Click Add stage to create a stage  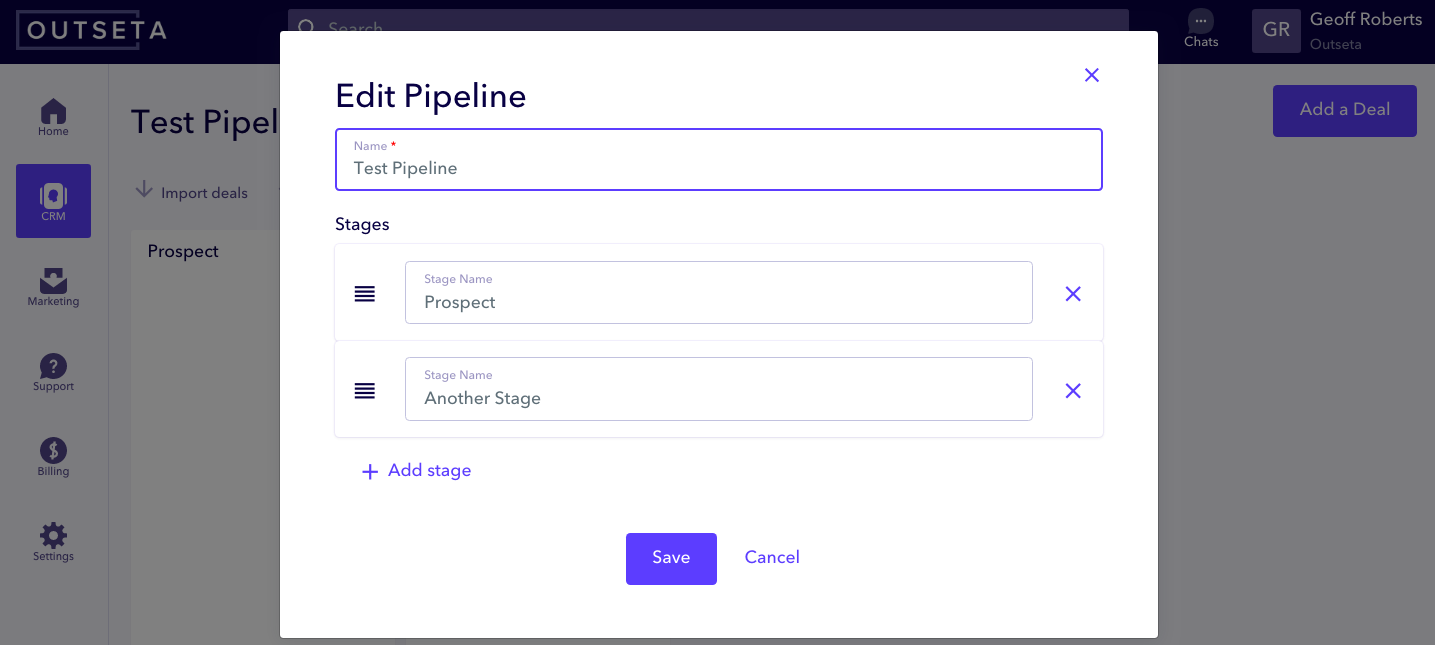(x=415, y=470)
